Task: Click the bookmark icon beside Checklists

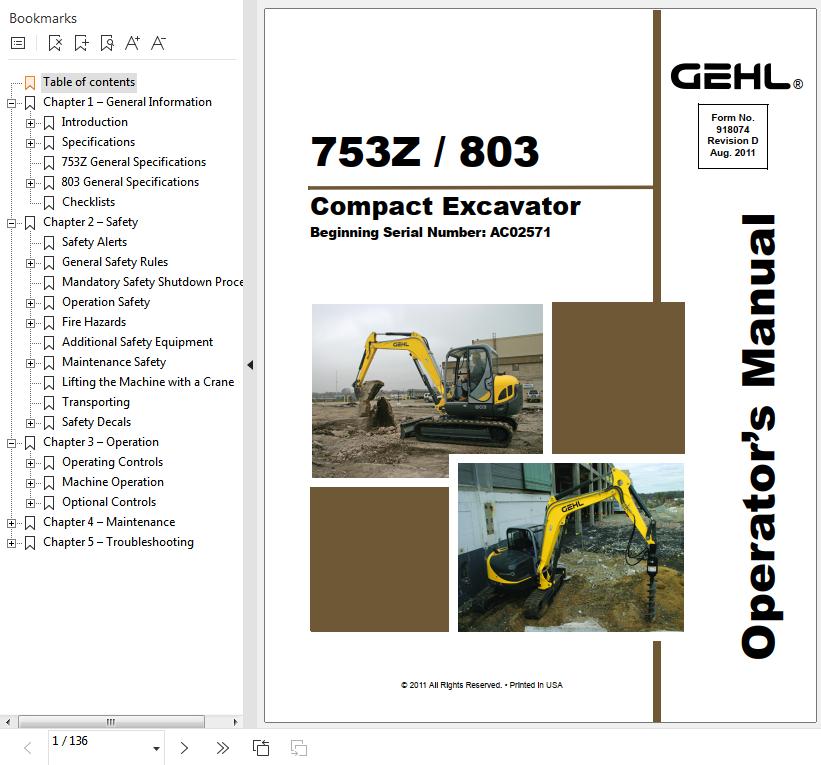Action: (49, 203)
